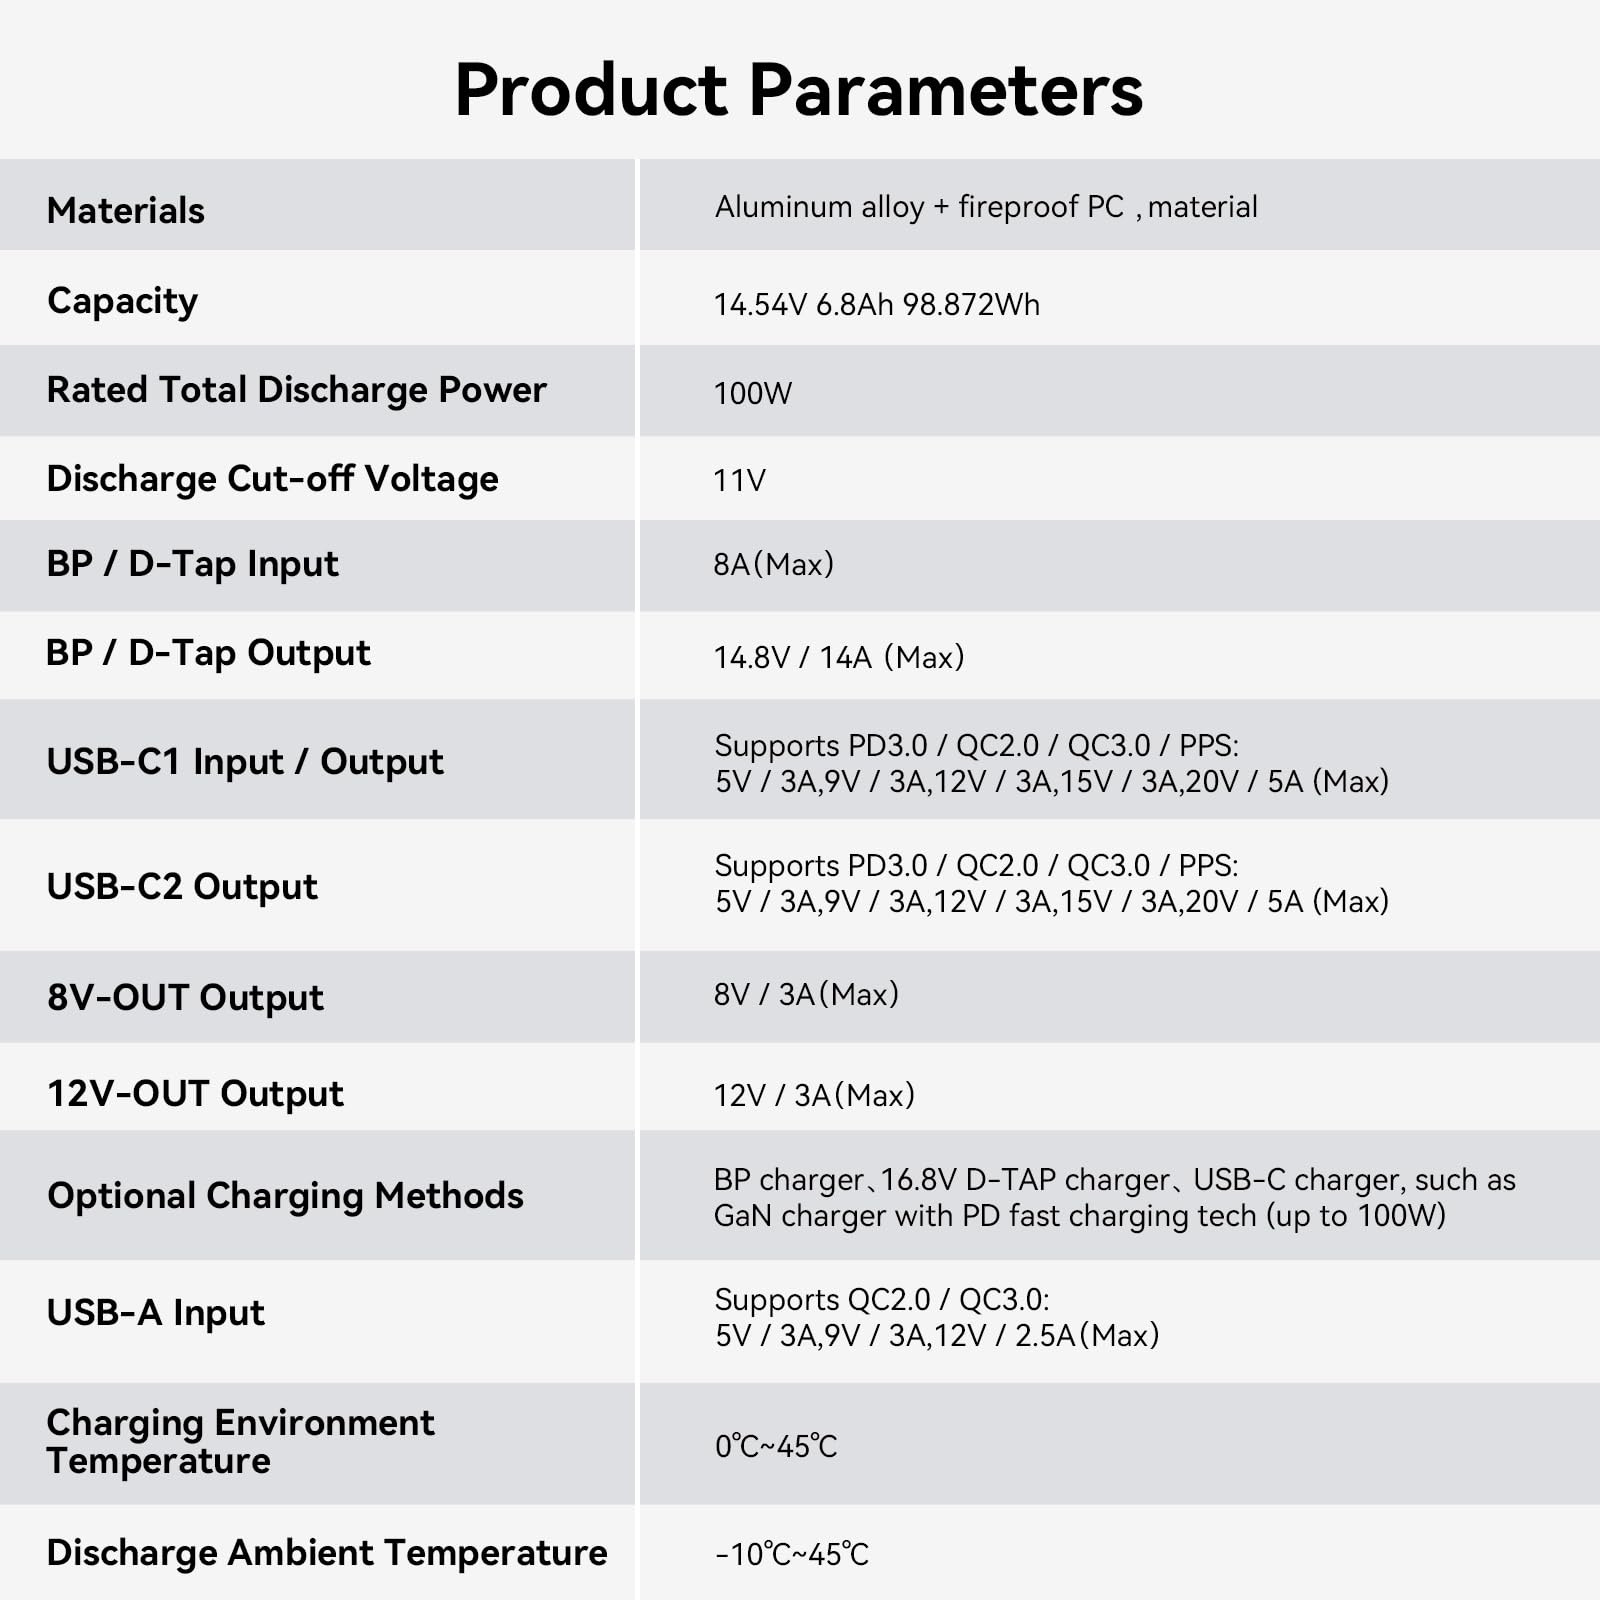This screenshot has height=1600, width=1600.
Task: Click the 100W discharge power value
Action: 752,393
